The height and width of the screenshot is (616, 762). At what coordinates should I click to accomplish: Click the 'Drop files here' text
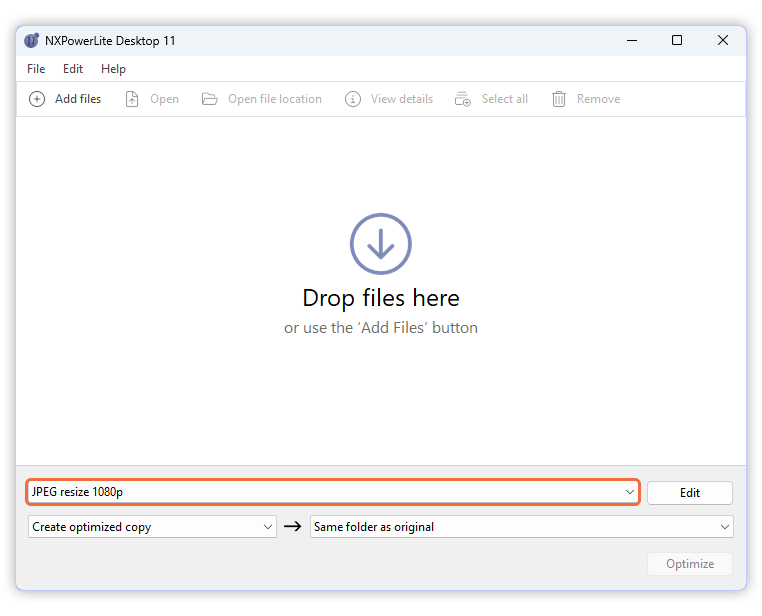coord(381,298)
